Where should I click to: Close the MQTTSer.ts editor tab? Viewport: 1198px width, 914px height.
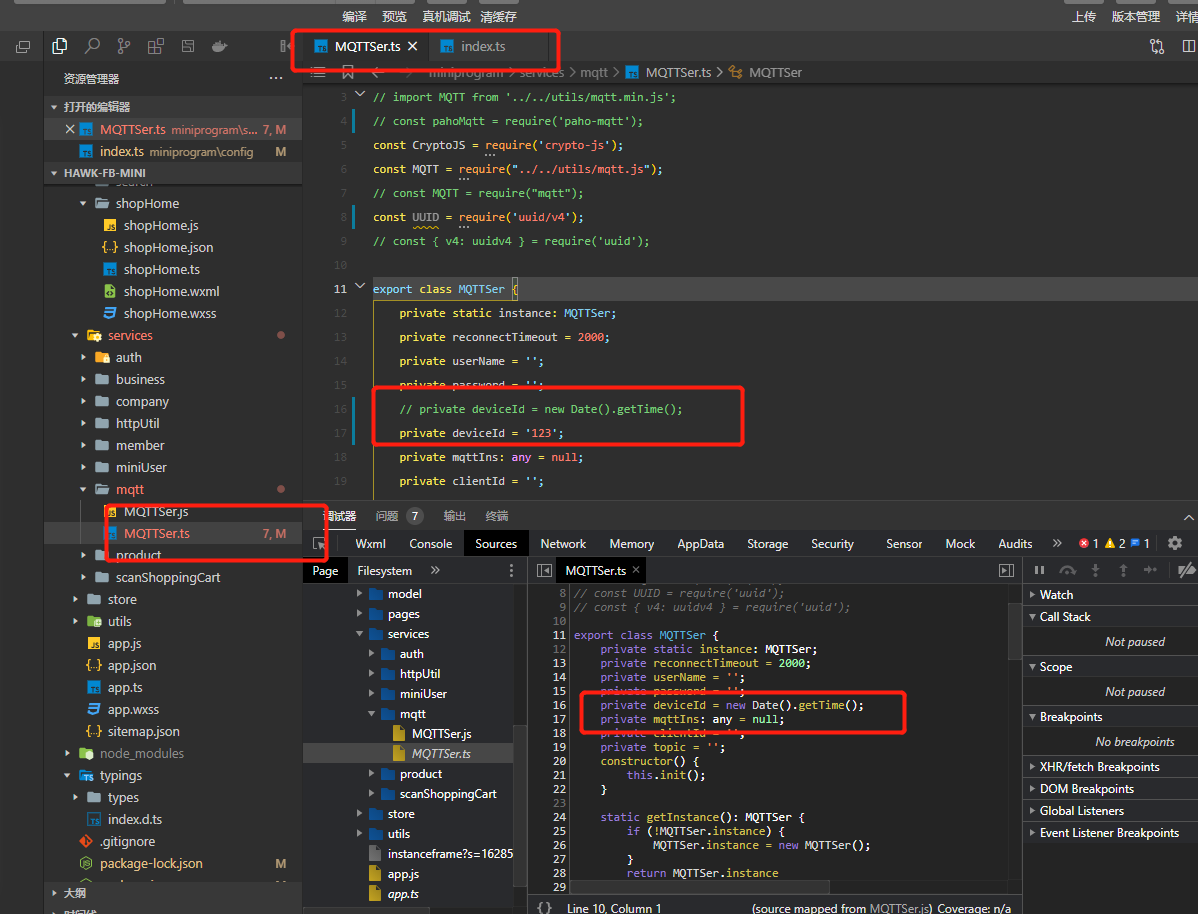(x=413, y=46)
